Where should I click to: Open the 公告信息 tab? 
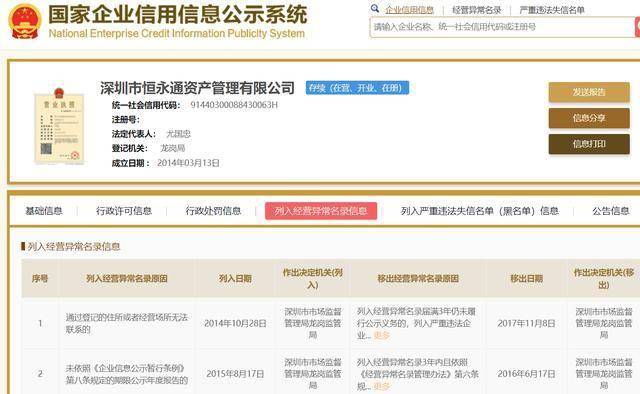[611, 211]
